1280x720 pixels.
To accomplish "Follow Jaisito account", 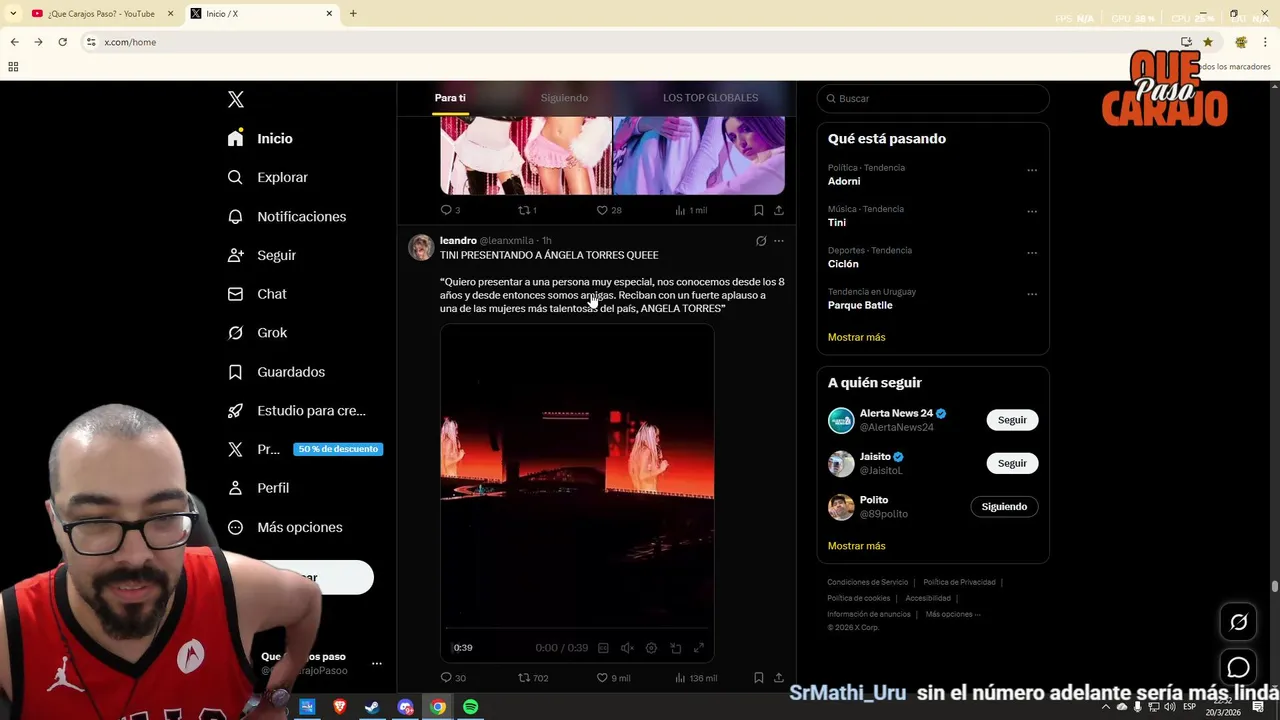I will (1012, 463).
